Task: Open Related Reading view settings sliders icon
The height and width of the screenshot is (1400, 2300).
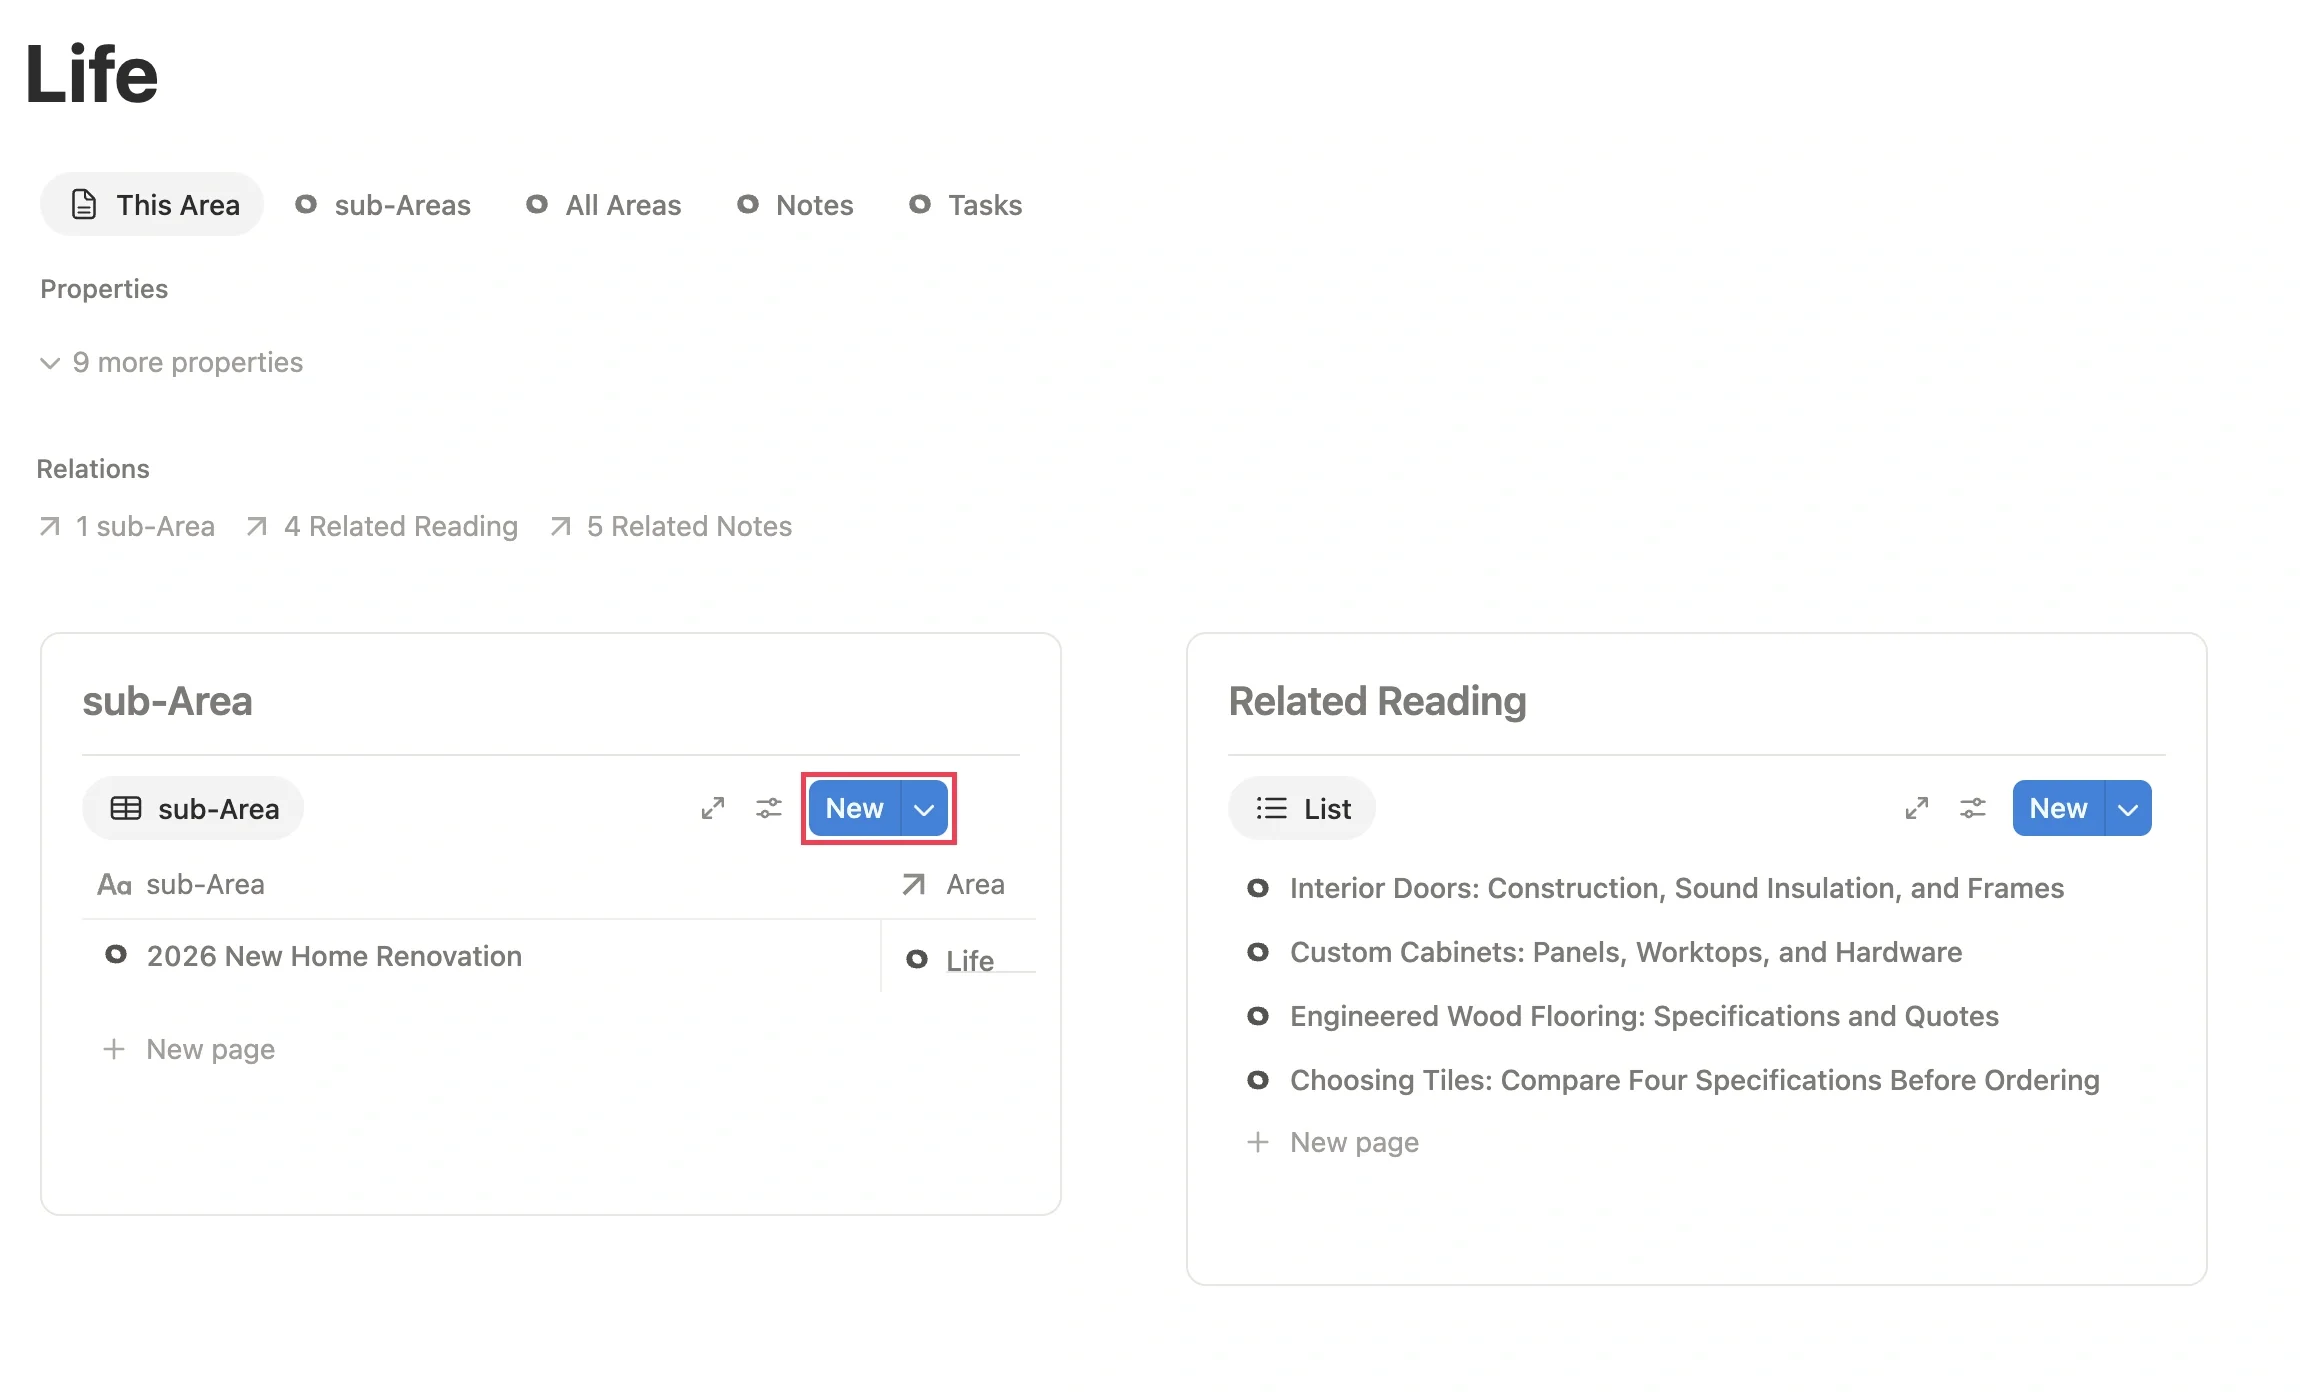Action: [x=1973, y=808]
